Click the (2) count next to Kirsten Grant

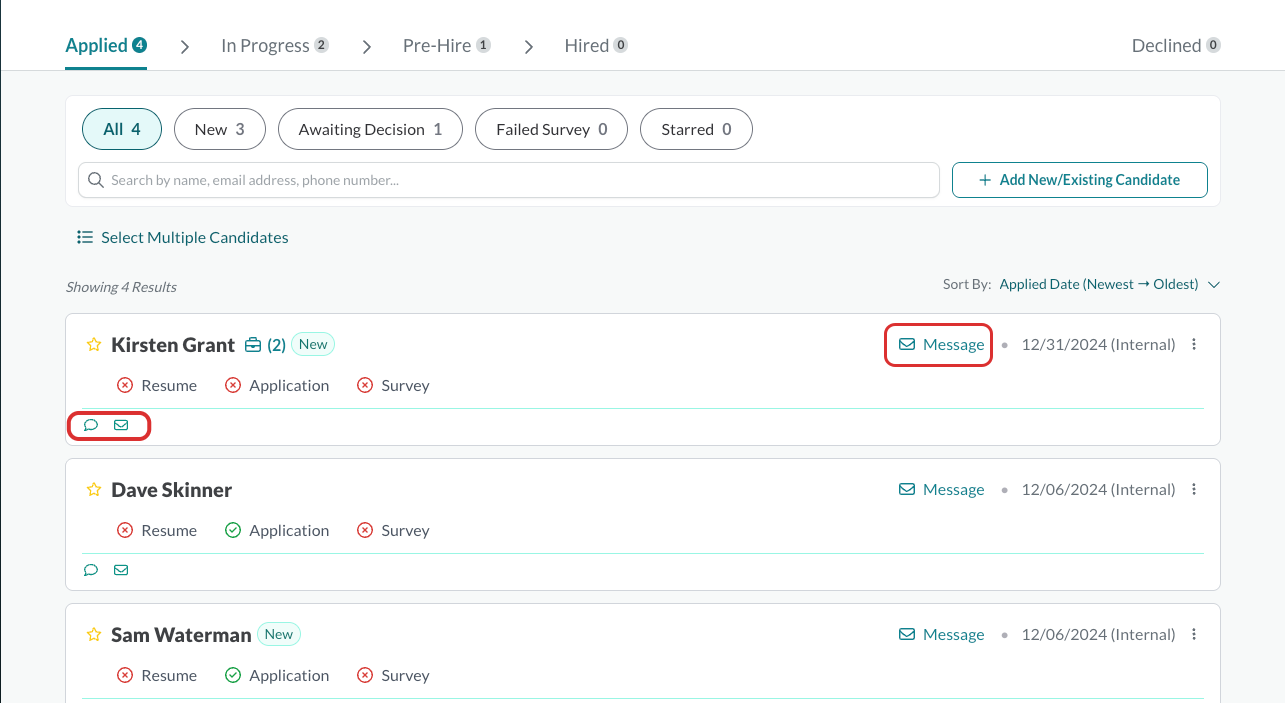(277, 345)
